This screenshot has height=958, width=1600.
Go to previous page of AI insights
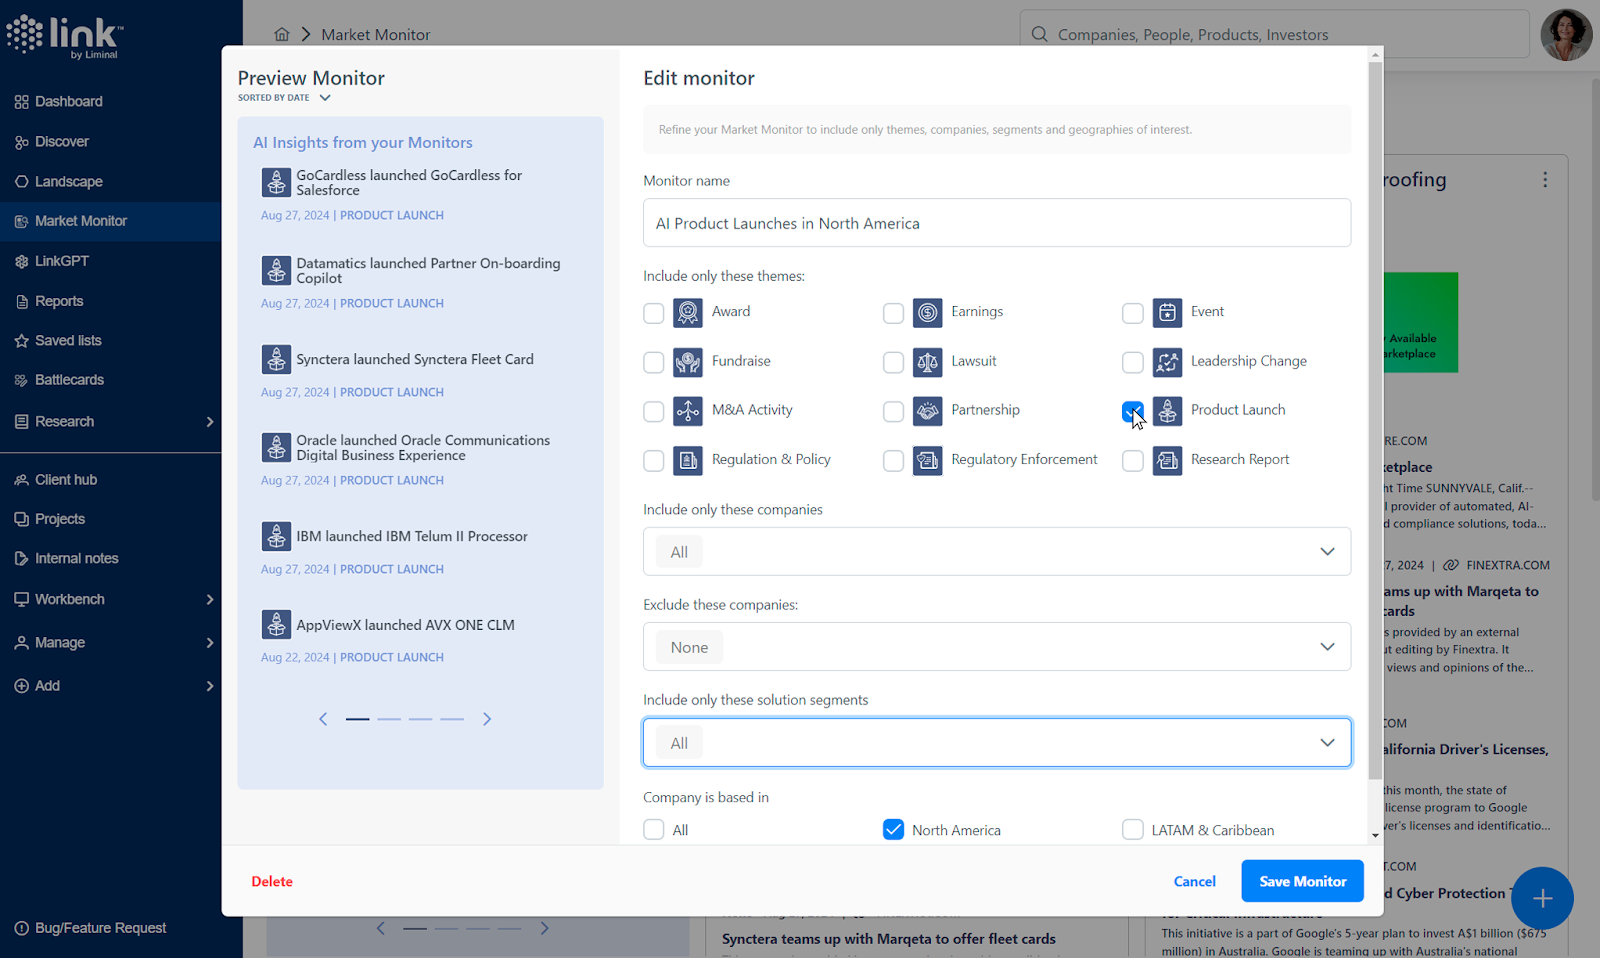pyautogui.click(x=323, y=719)
